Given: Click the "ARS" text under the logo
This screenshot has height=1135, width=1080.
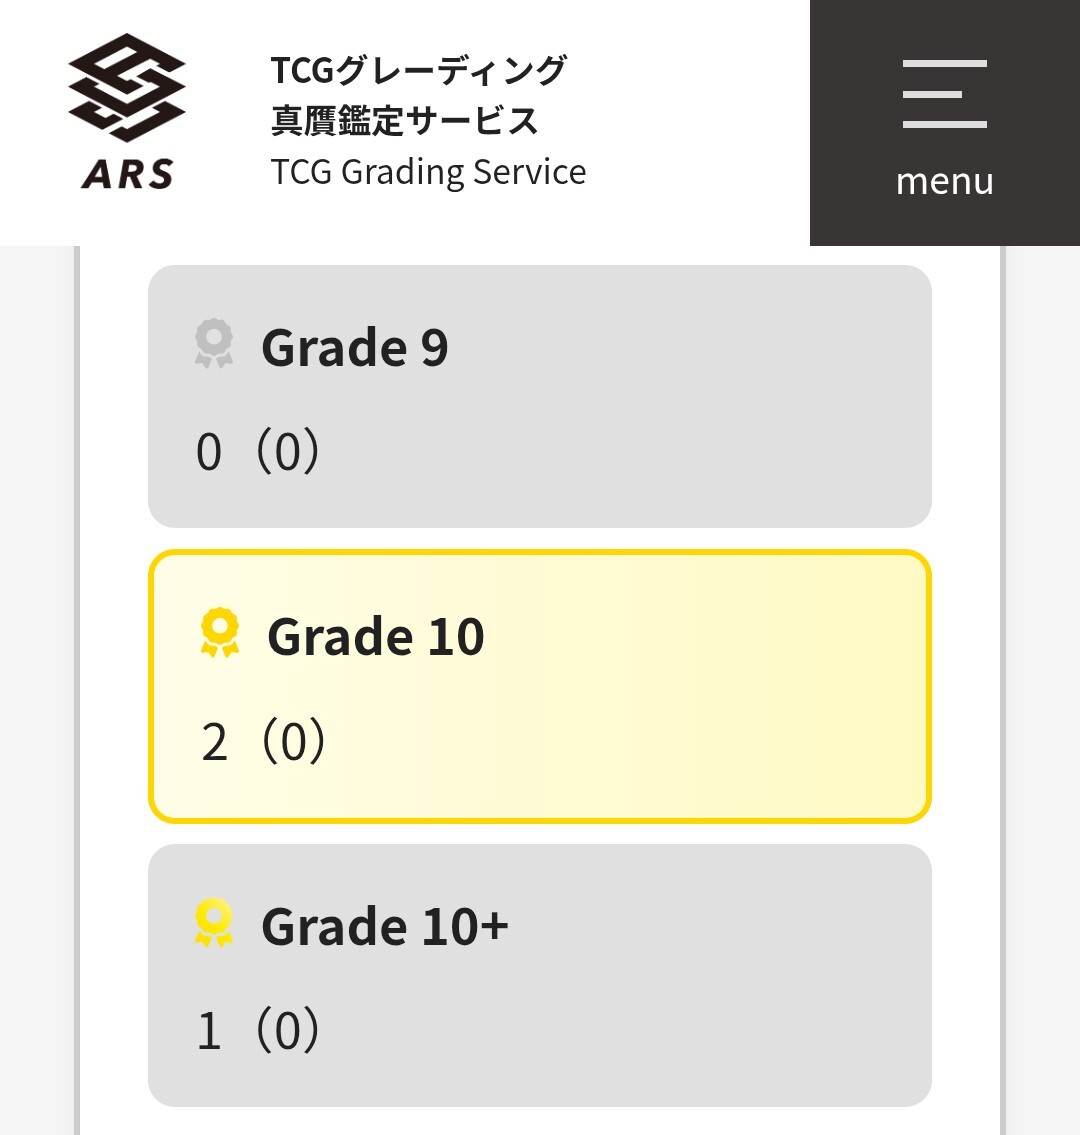Looking at the screenshot, I should click(127, 175).
